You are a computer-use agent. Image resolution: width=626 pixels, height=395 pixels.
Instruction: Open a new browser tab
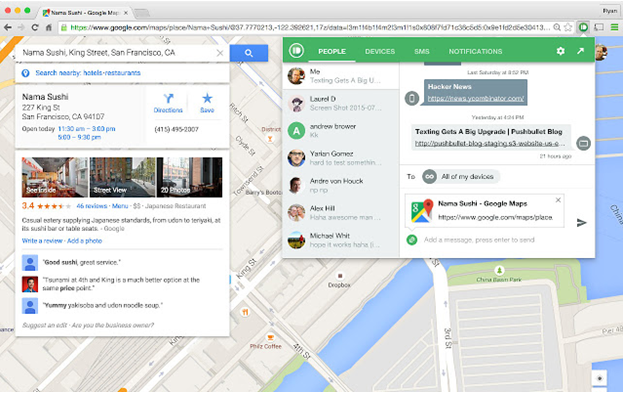(x=141, y=13)
